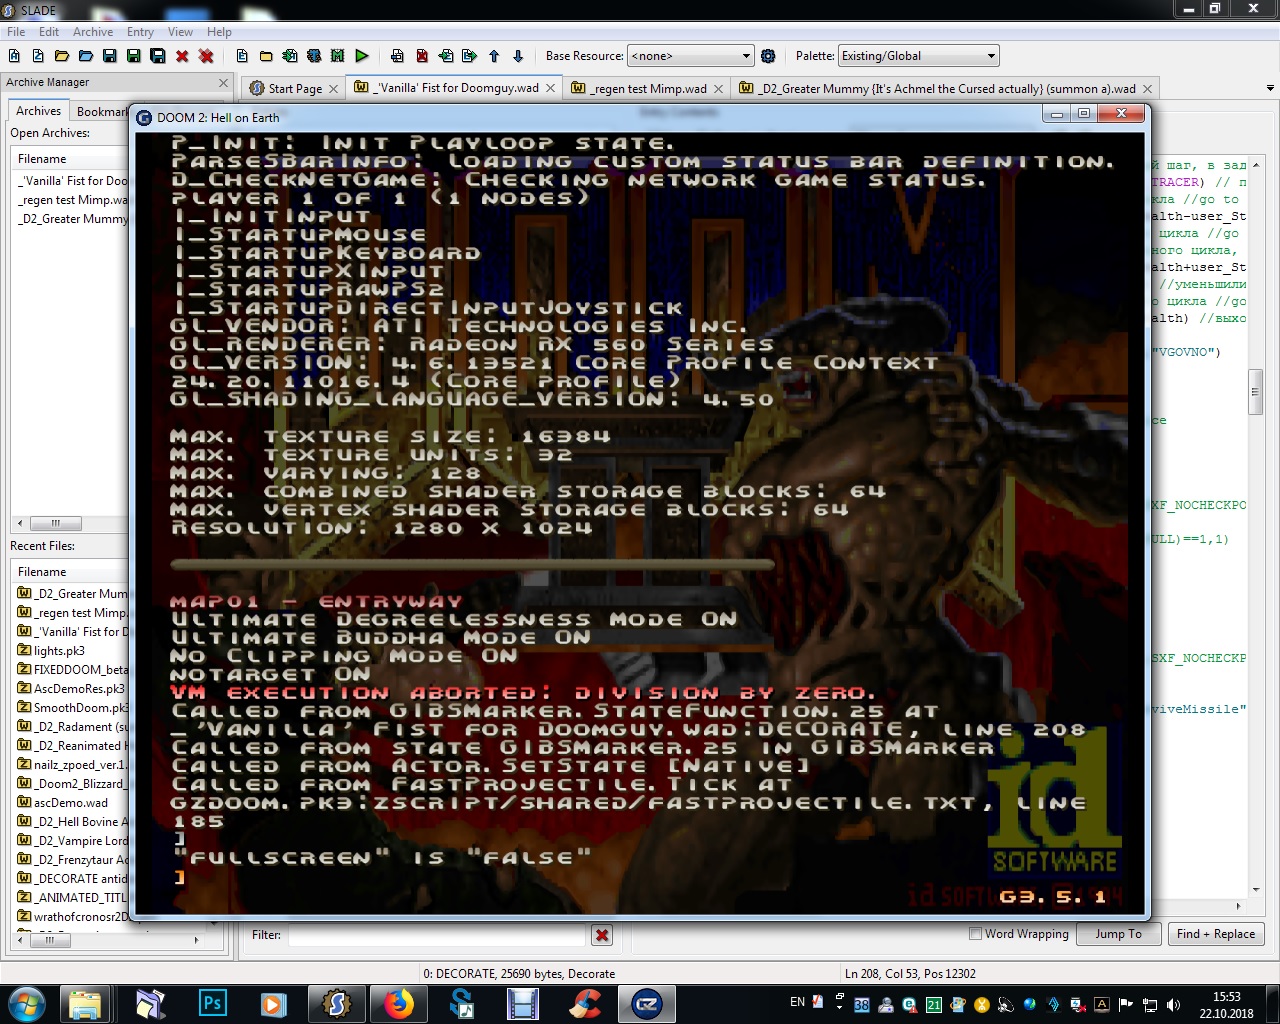Click the New Zip Archive toolbar icon
The image size is (1280, 1024).
(x=38, y=56)
